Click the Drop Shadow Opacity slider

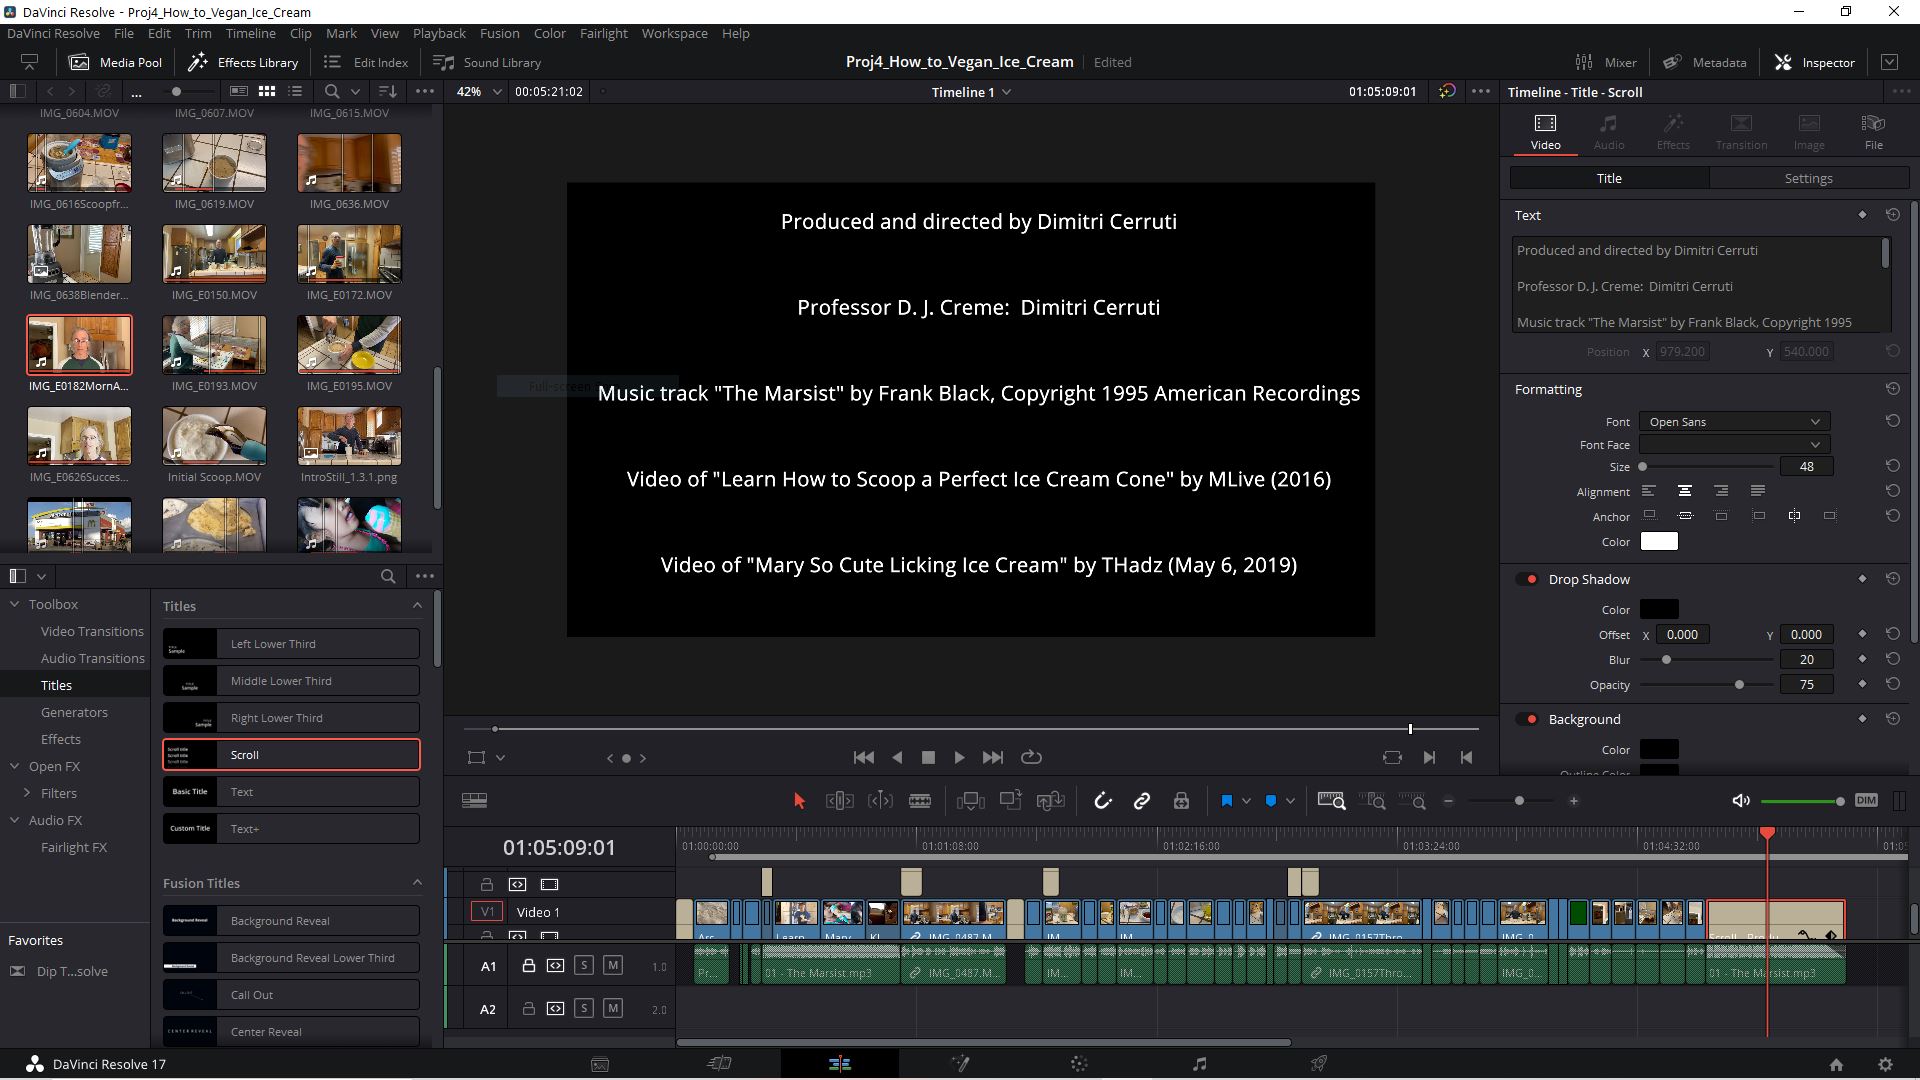pos(1707,685)
